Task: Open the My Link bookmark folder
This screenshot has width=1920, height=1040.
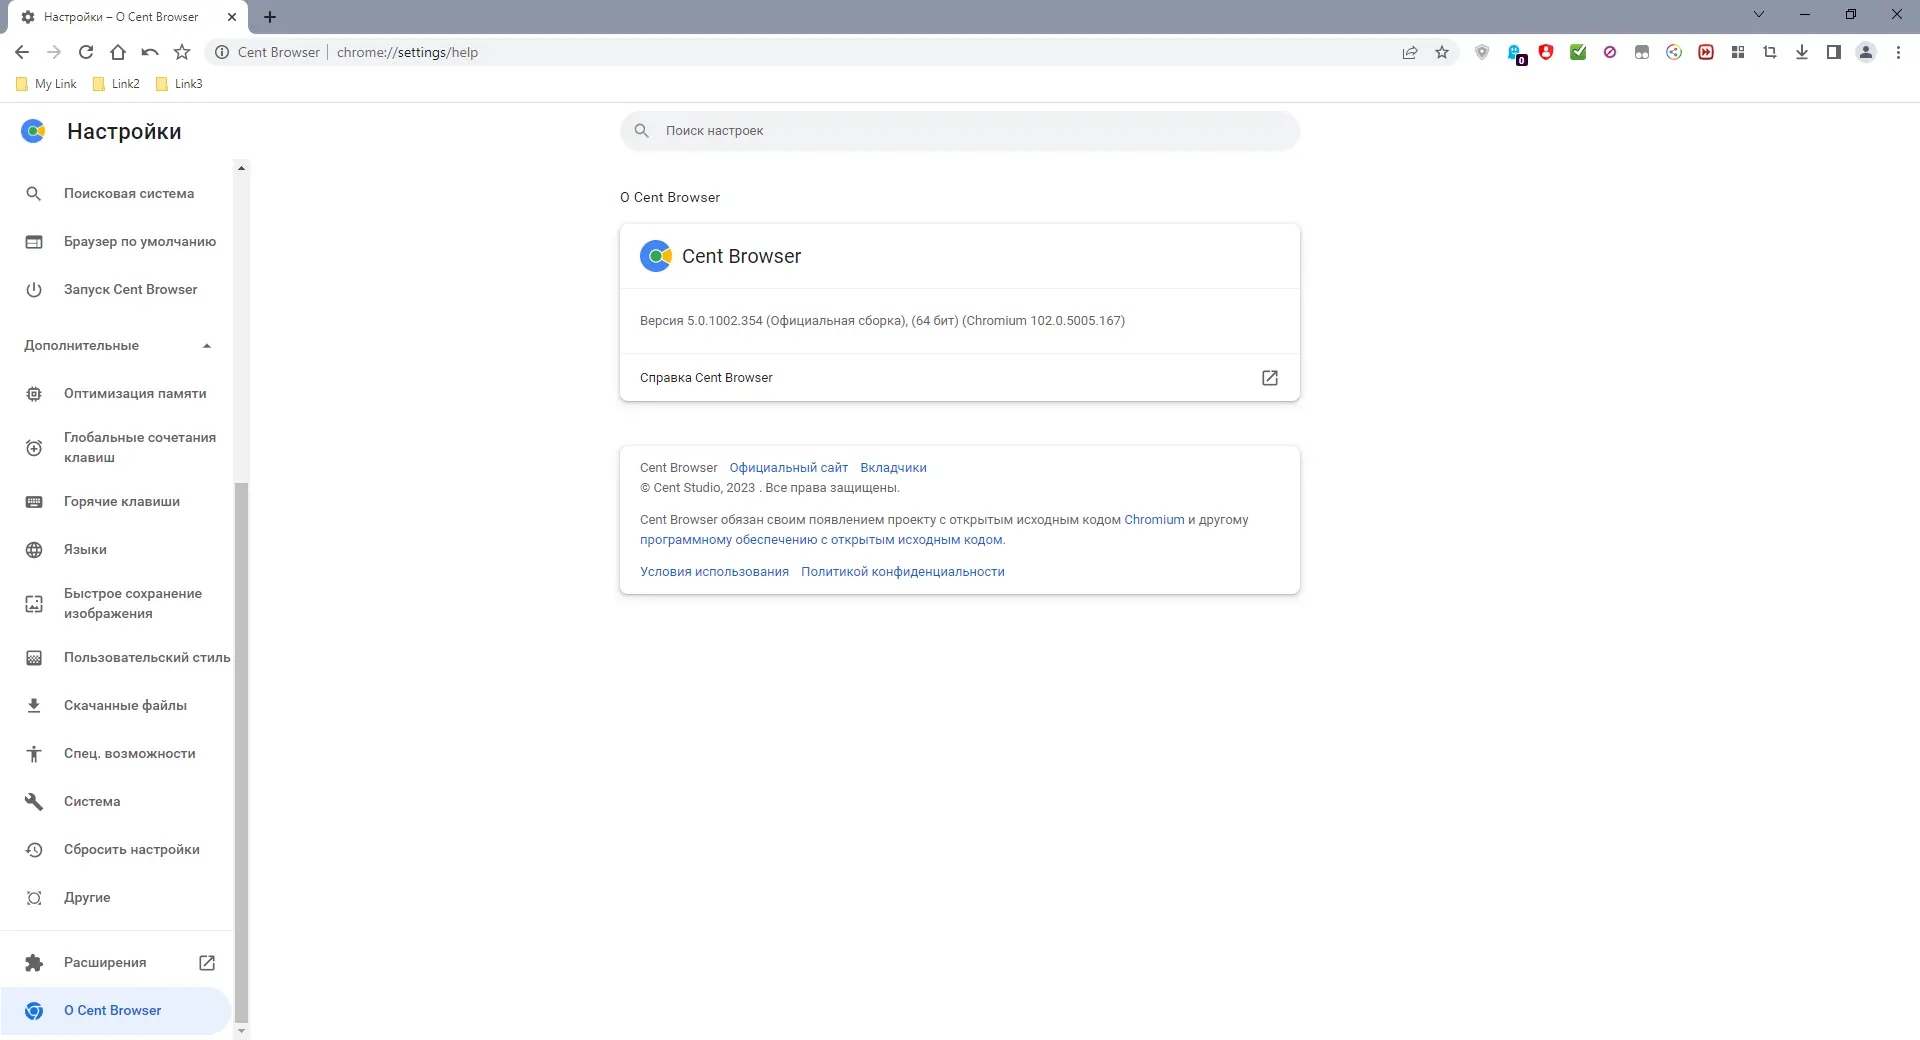Action: coord(47,84)
